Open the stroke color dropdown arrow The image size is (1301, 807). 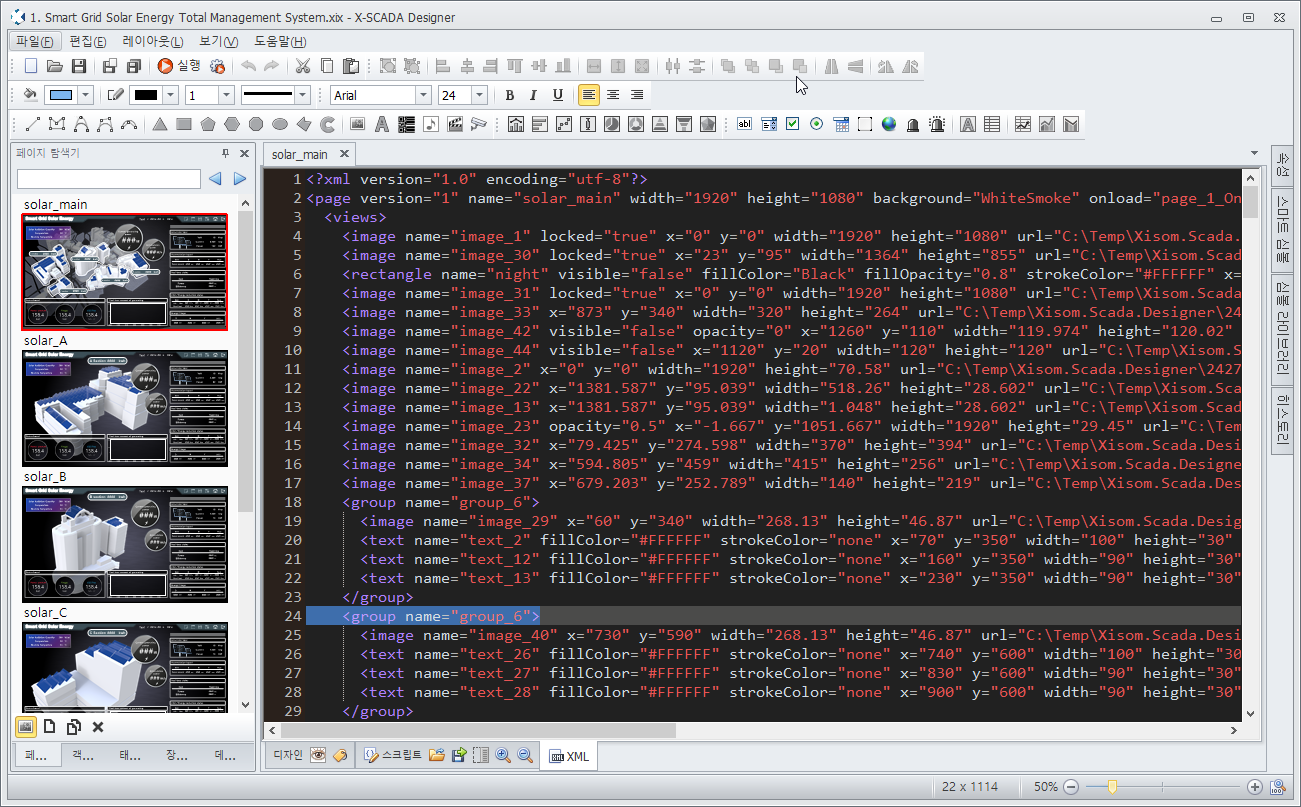(170, 95)
